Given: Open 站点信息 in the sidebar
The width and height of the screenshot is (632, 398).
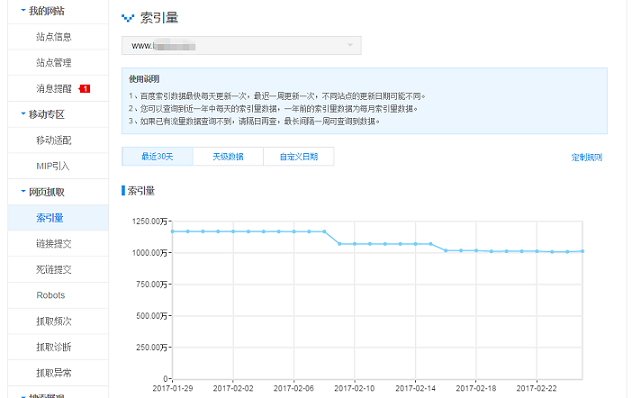Looking at the screenshot, I should (54, 37).
